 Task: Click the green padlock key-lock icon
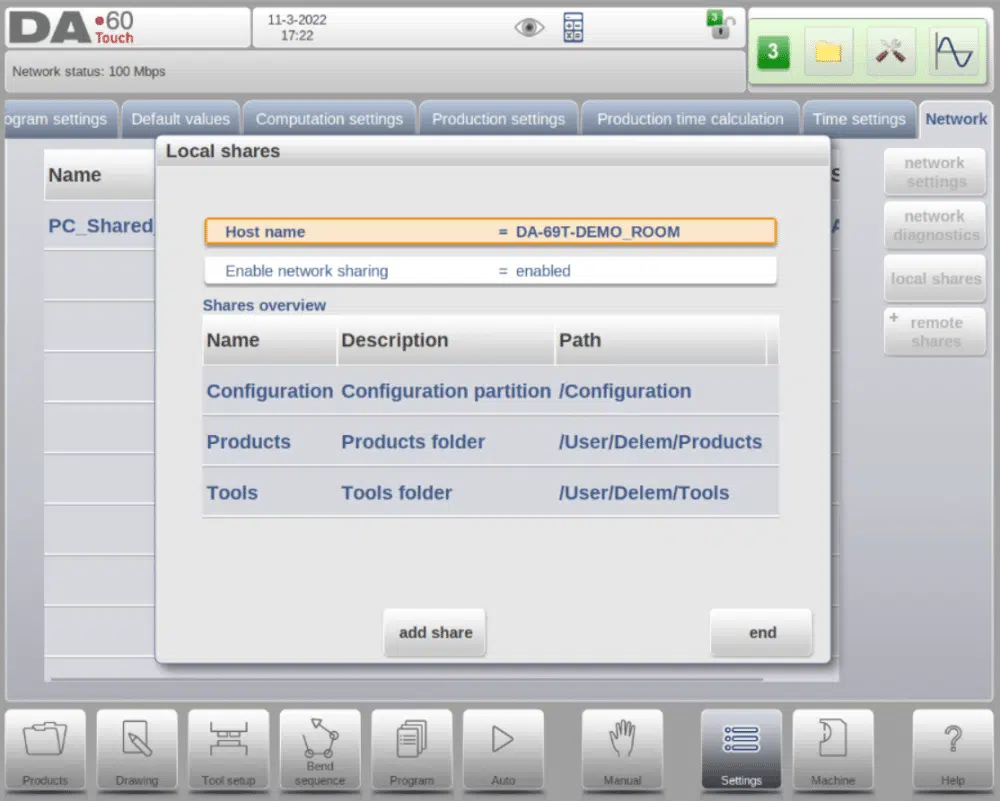721,24
